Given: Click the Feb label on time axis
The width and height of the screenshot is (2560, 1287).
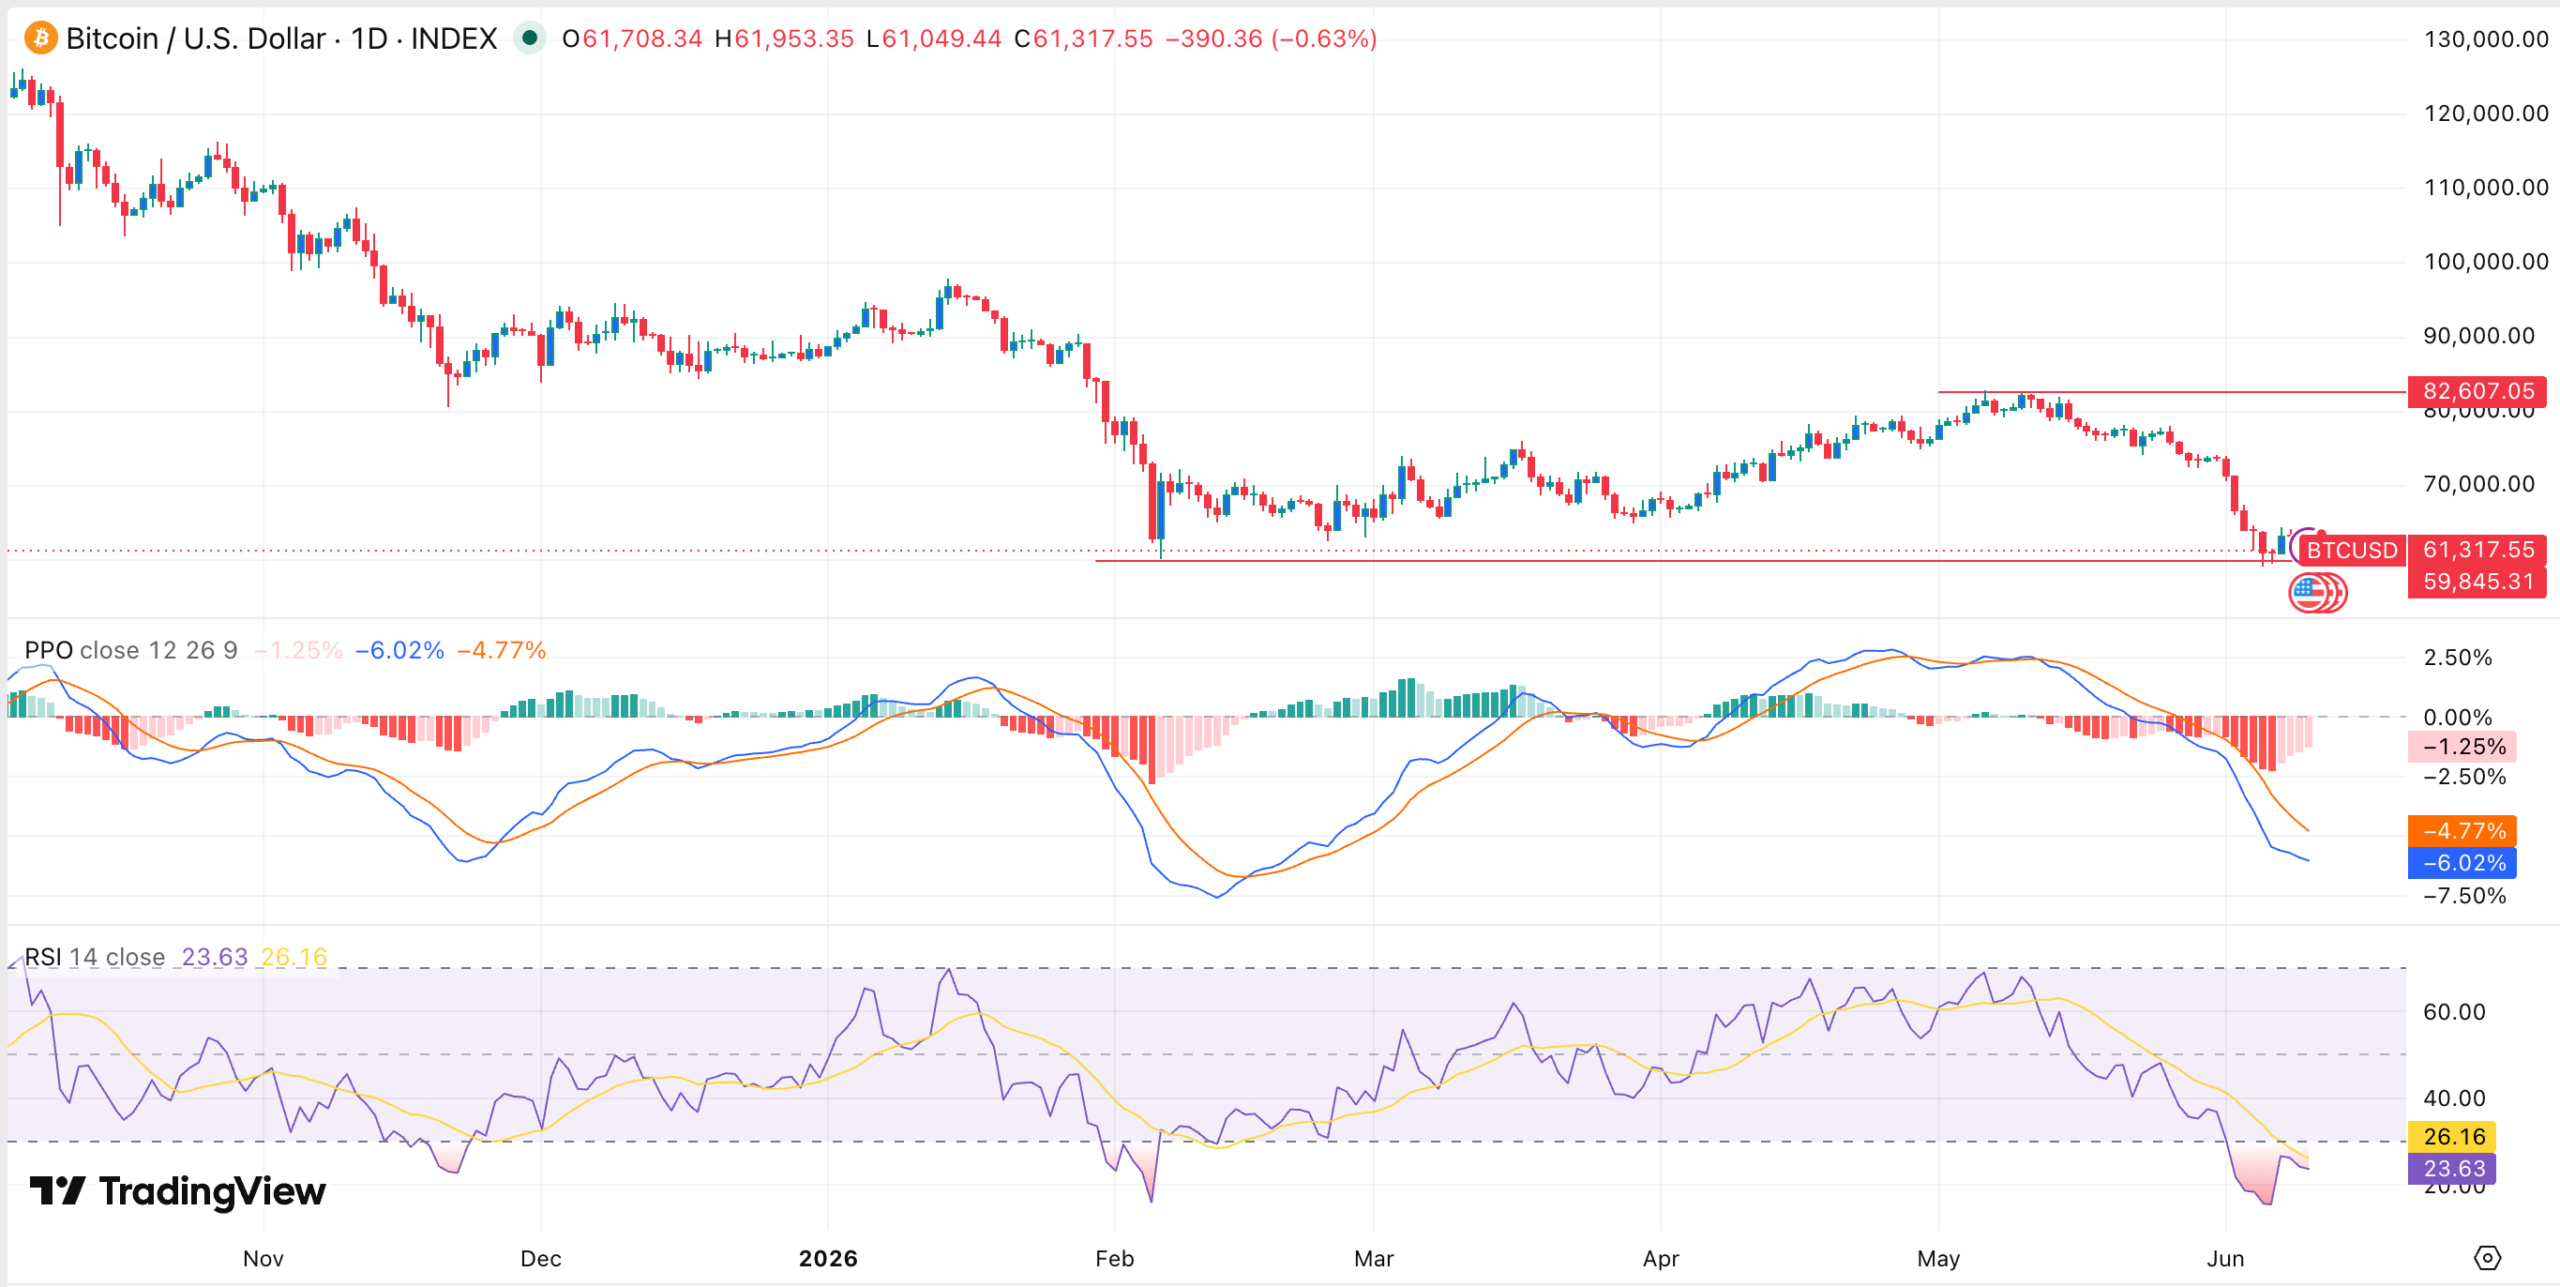Looking at the screenshot, I should pos(1114,1258).
